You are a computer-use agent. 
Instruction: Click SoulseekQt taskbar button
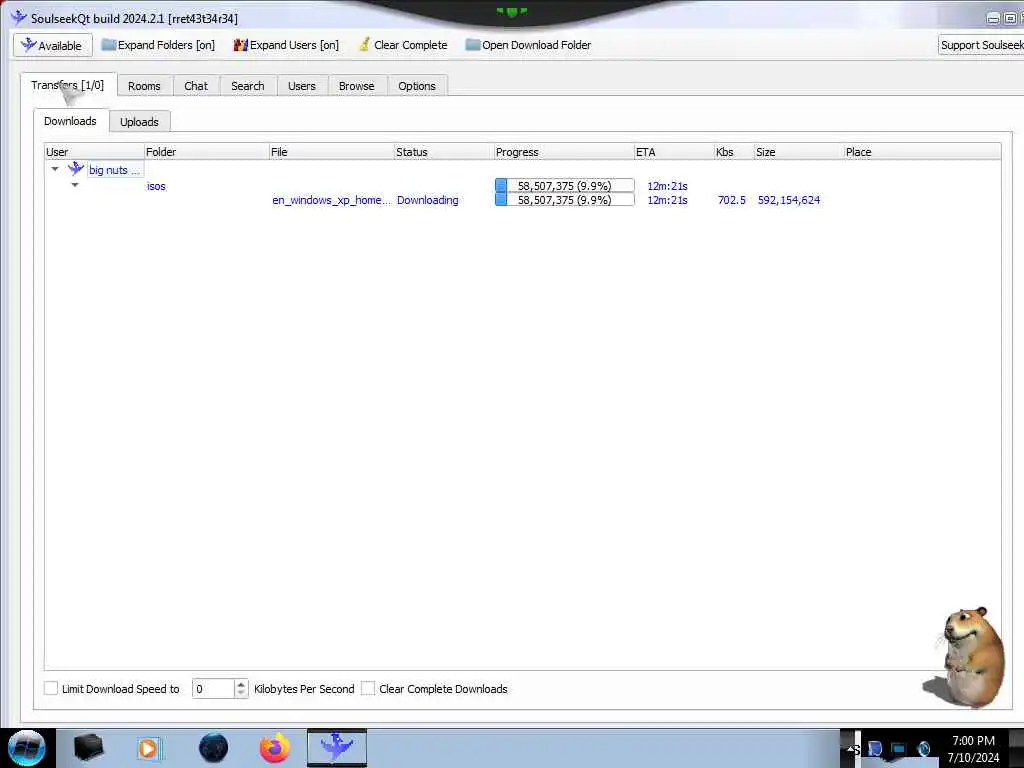pos(337,748)
